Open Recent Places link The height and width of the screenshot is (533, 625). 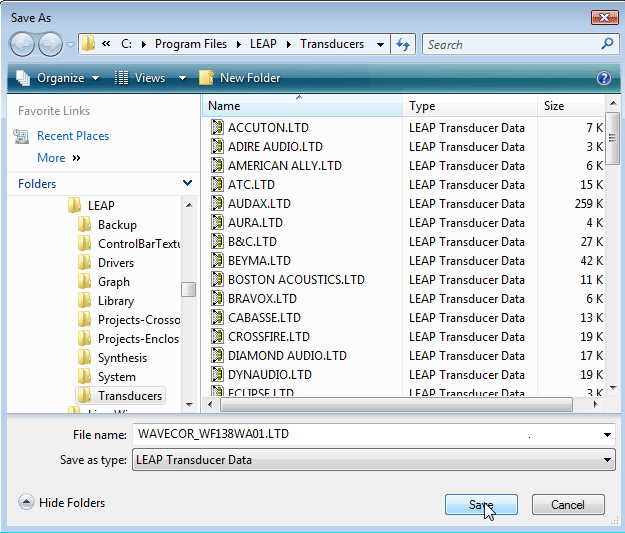tap(73, 136)
